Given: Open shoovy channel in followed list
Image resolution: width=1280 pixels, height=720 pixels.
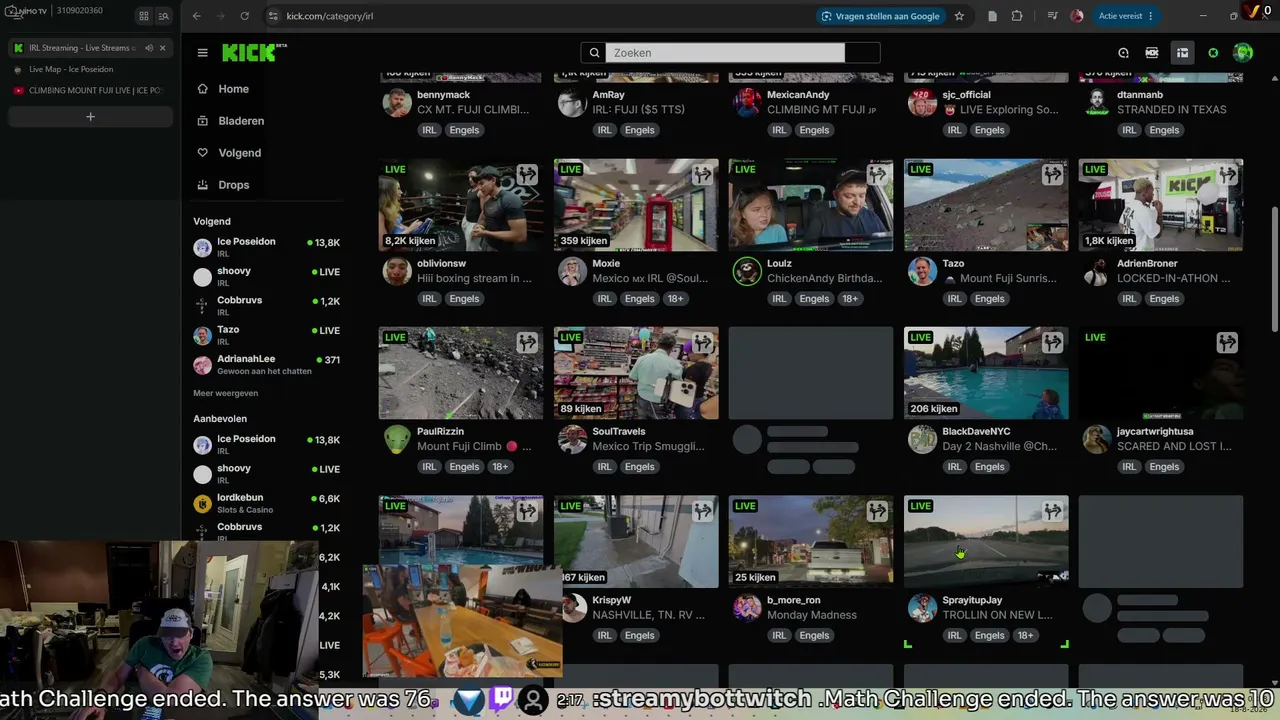Looking at the screenshot, I should 267,276.
